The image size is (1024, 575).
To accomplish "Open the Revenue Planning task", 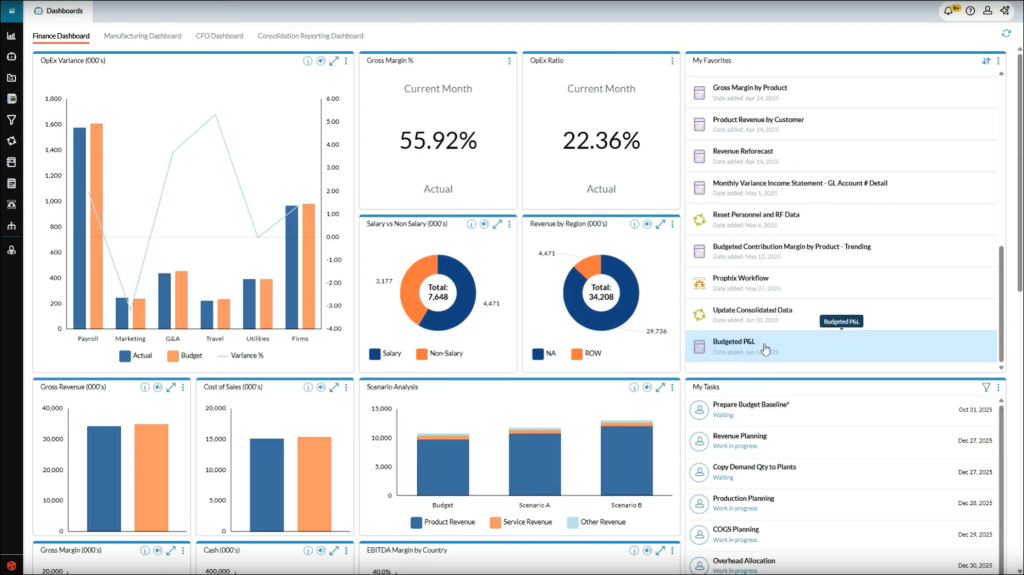I will coord(739,436).
